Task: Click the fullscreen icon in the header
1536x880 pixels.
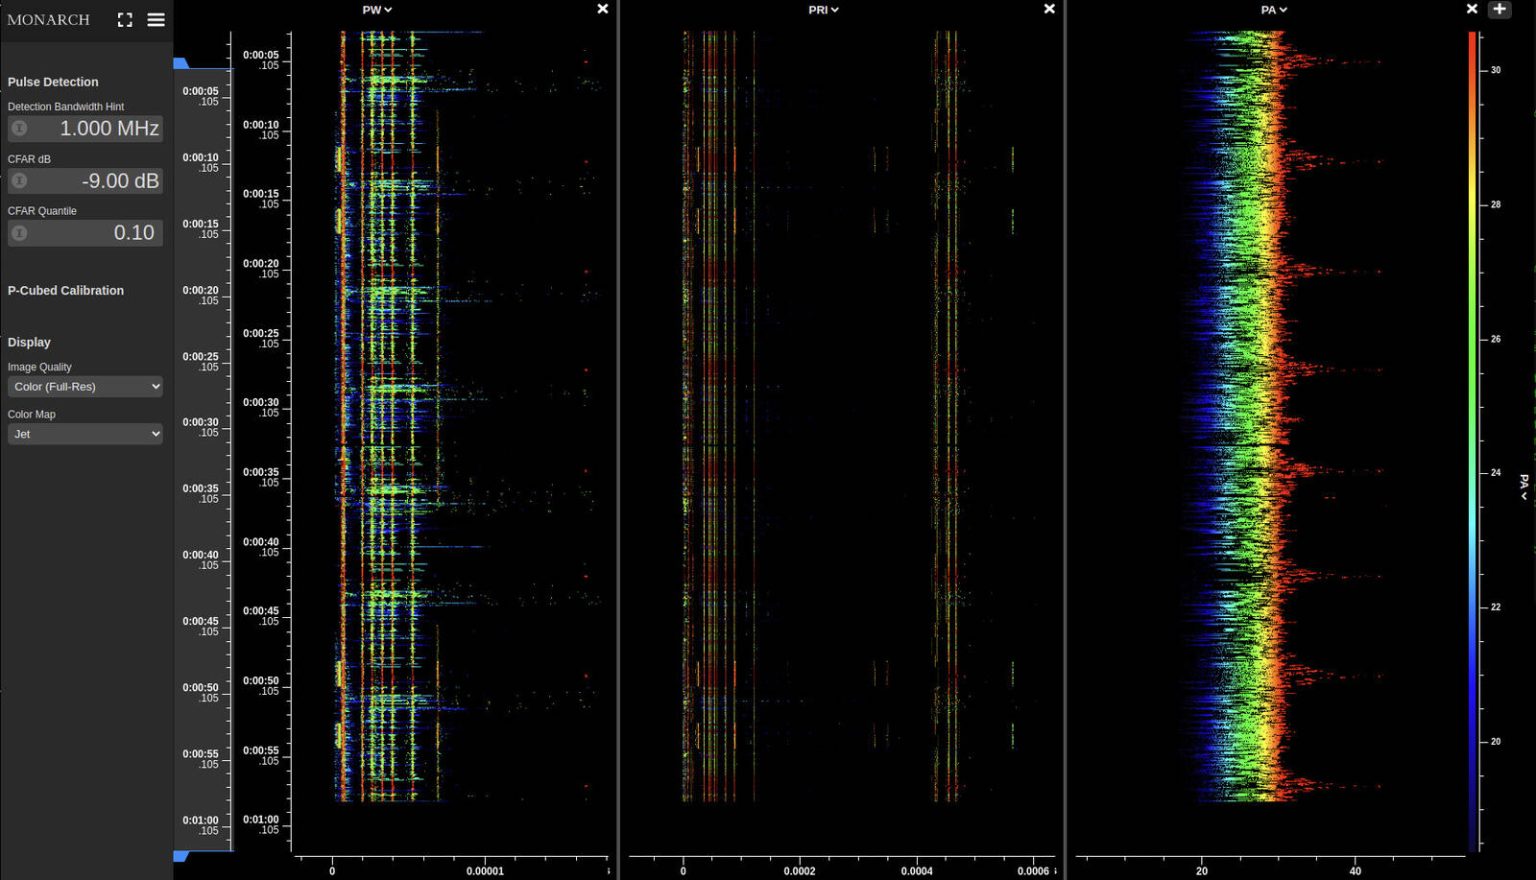Action: (x=124, y=18)
